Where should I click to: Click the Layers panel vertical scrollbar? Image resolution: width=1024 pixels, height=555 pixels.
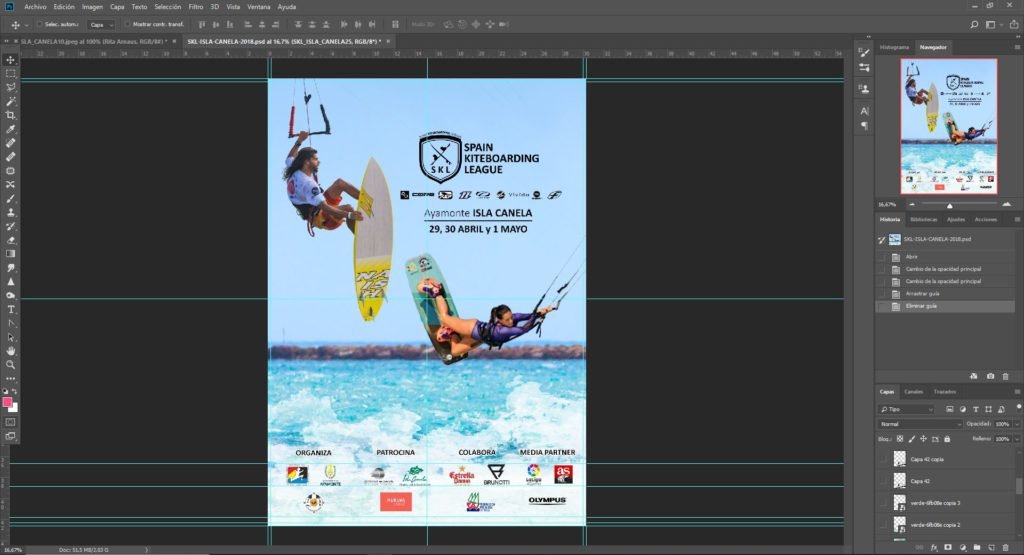click(x=1019, y=485)
